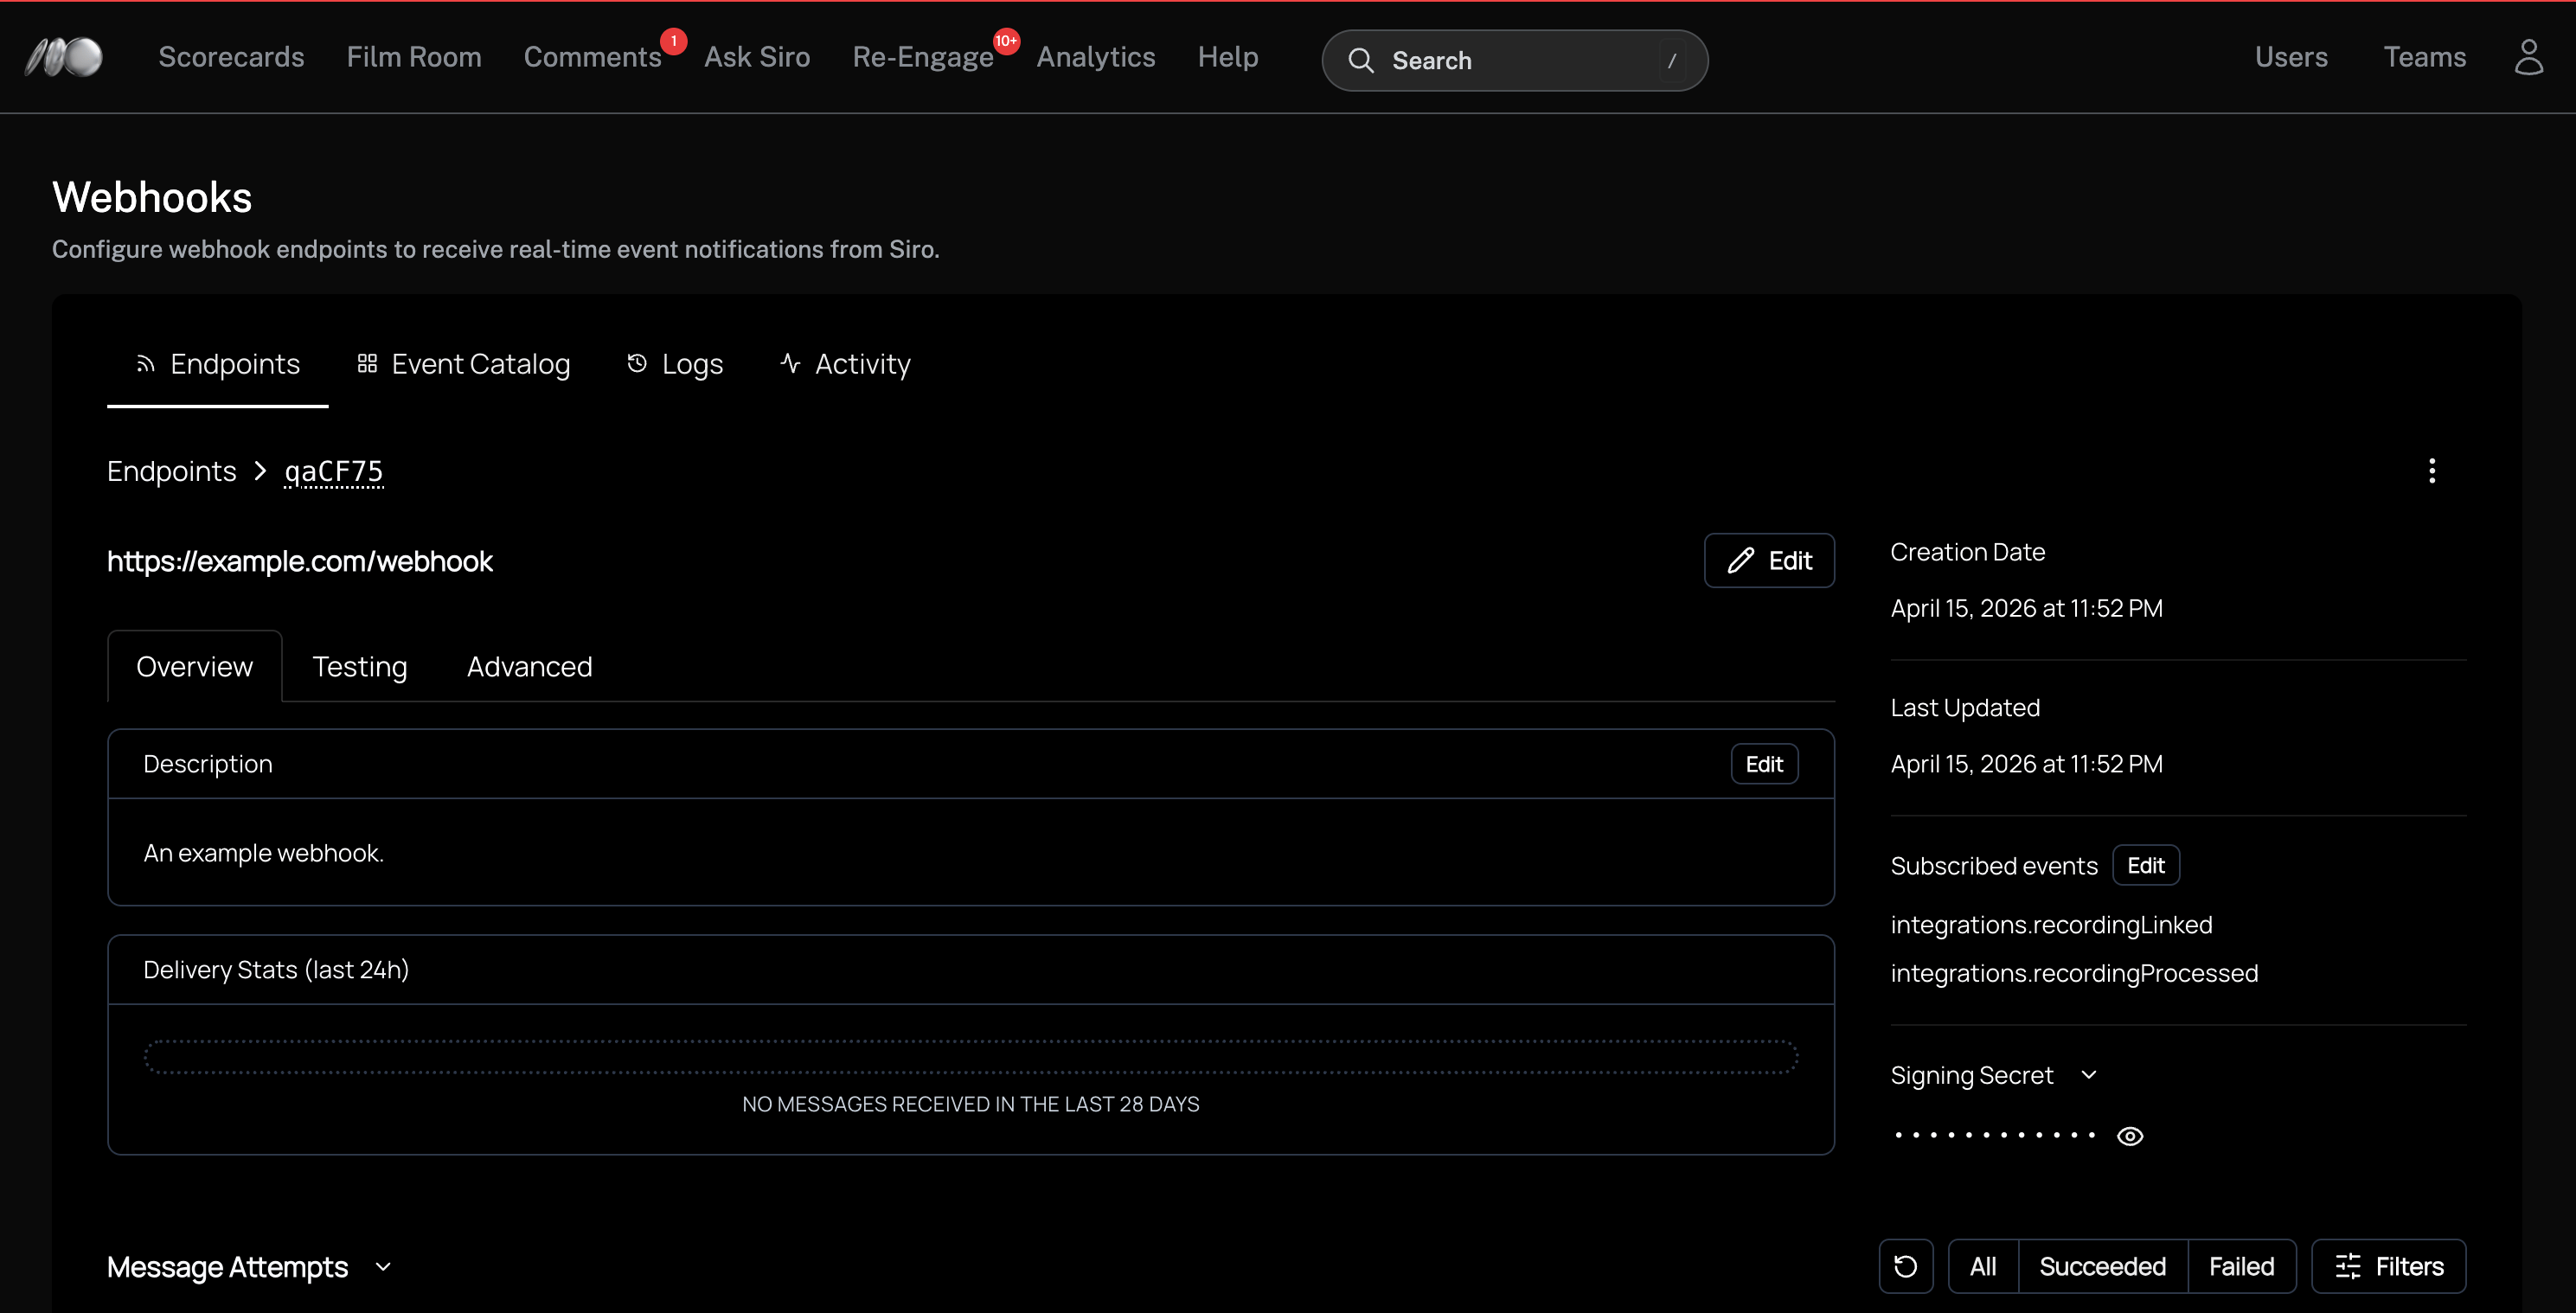Open Analytics
2576x1313 pixels.
click(x=1096, y=57)
